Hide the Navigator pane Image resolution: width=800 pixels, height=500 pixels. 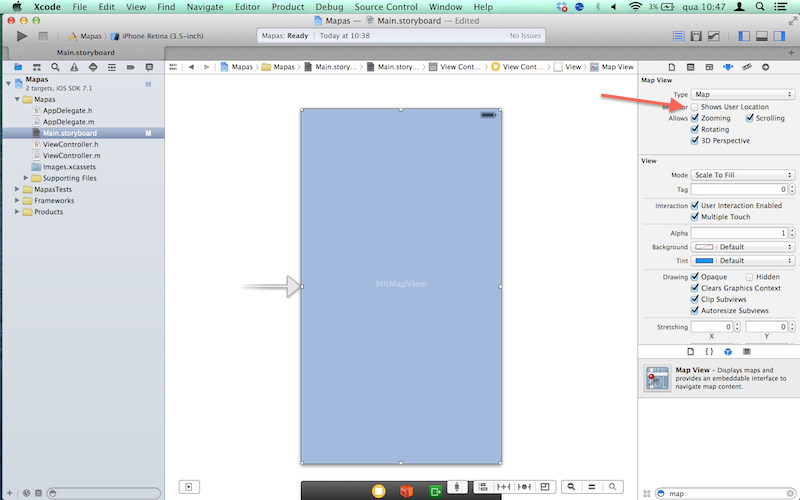744,36
